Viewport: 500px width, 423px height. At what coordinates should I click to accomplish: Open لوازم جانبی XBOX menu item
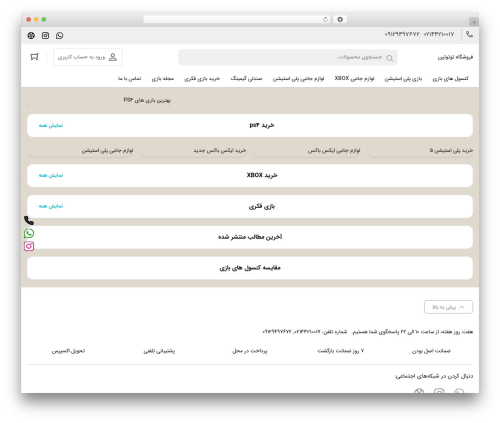point(354,79)
